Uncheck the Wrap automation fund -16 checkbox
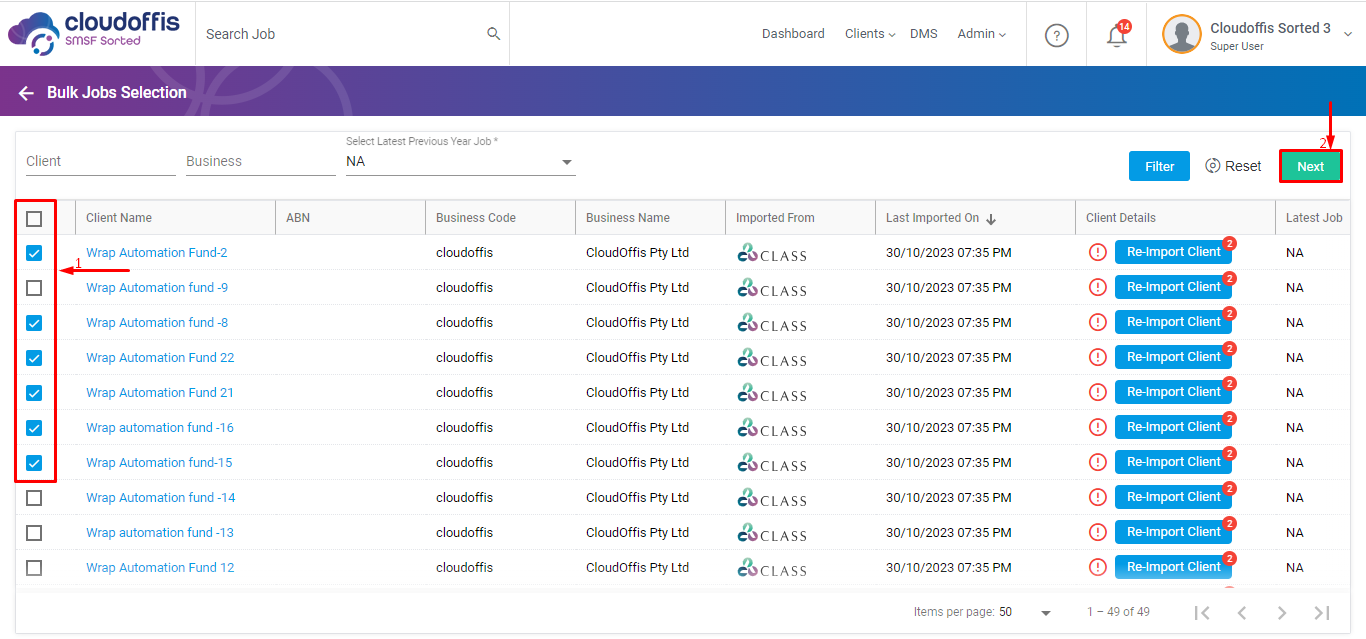The height and width of the screenshot is (639, 1366). click(34, 428)
